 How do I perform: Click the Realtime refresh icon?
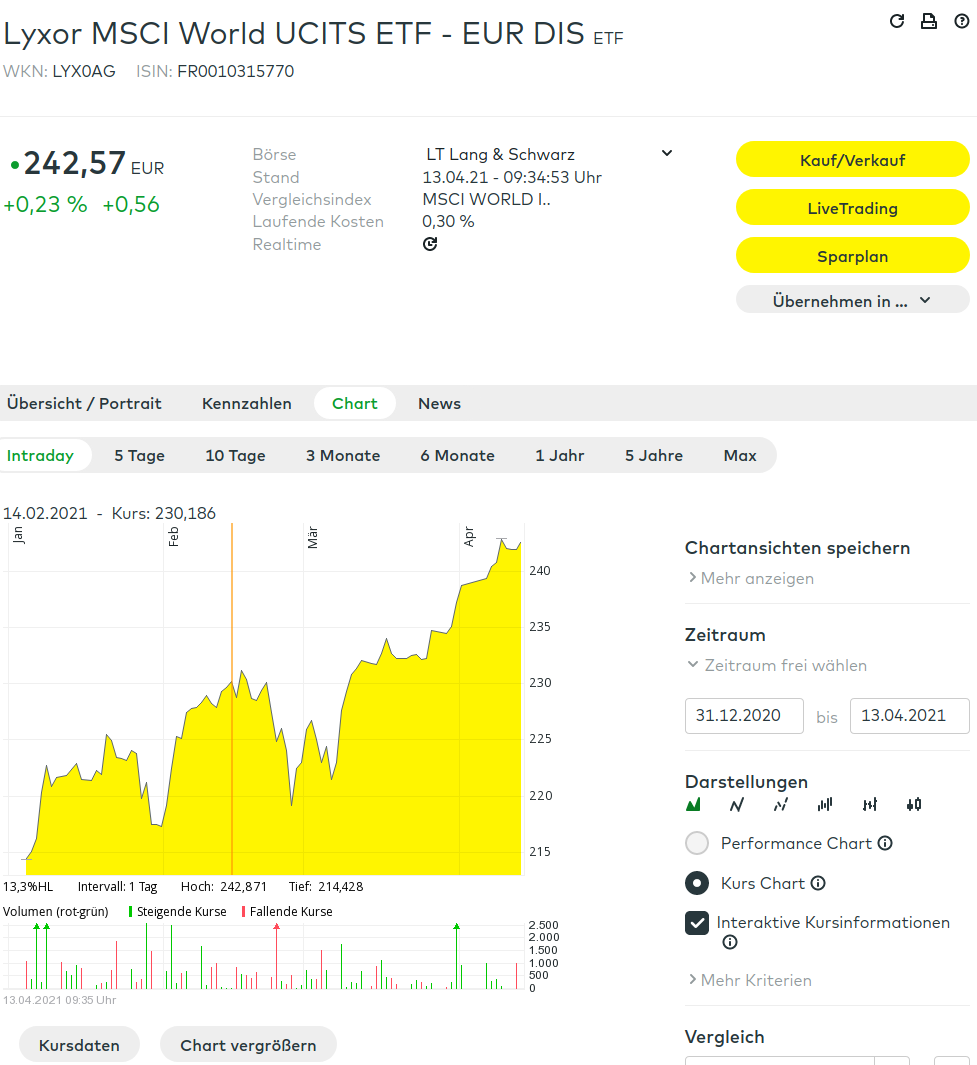[x=430, y=244]
